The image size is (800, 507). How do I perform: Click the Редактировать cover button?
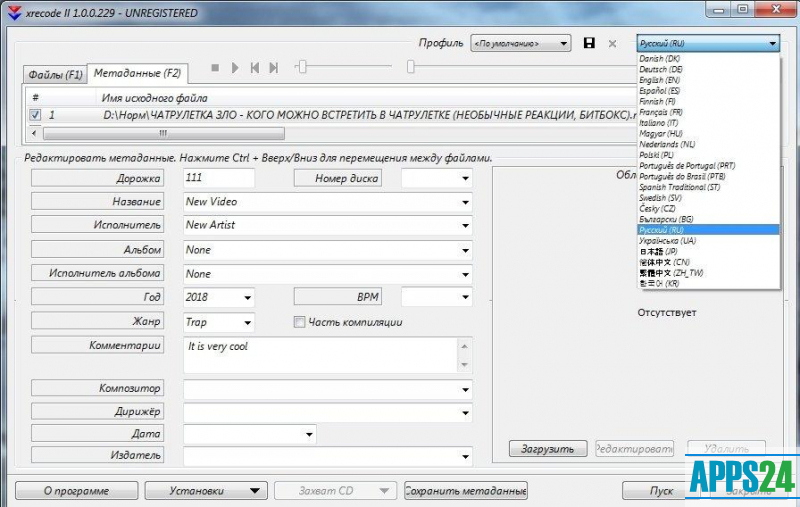pos(634,449)
